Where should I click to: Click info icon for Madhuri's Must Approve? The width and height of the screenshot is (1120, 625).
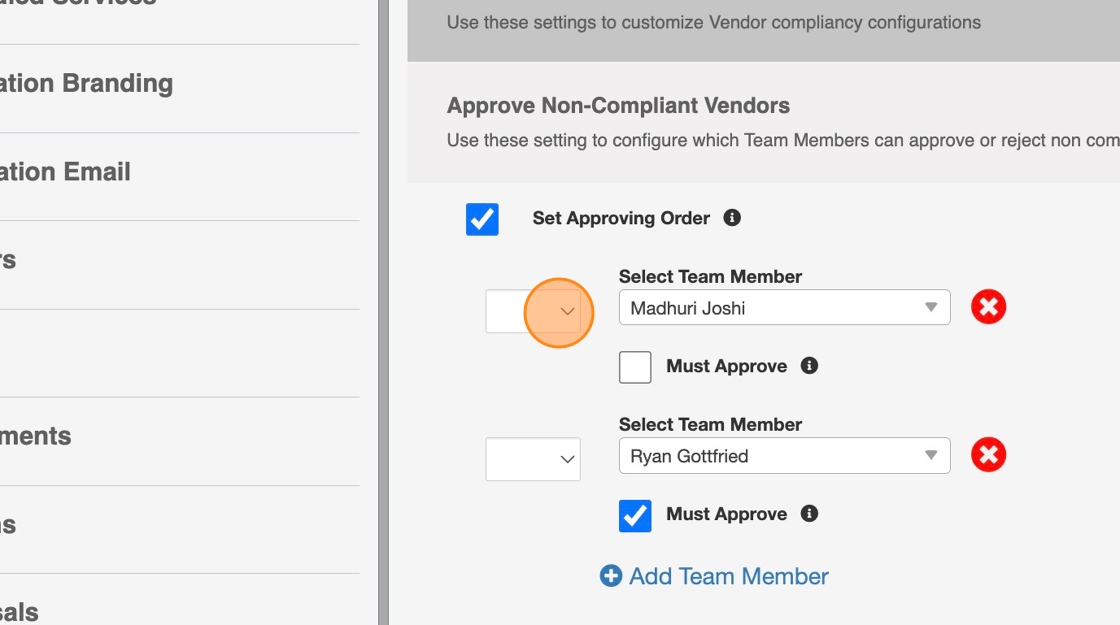pos(810,366)
